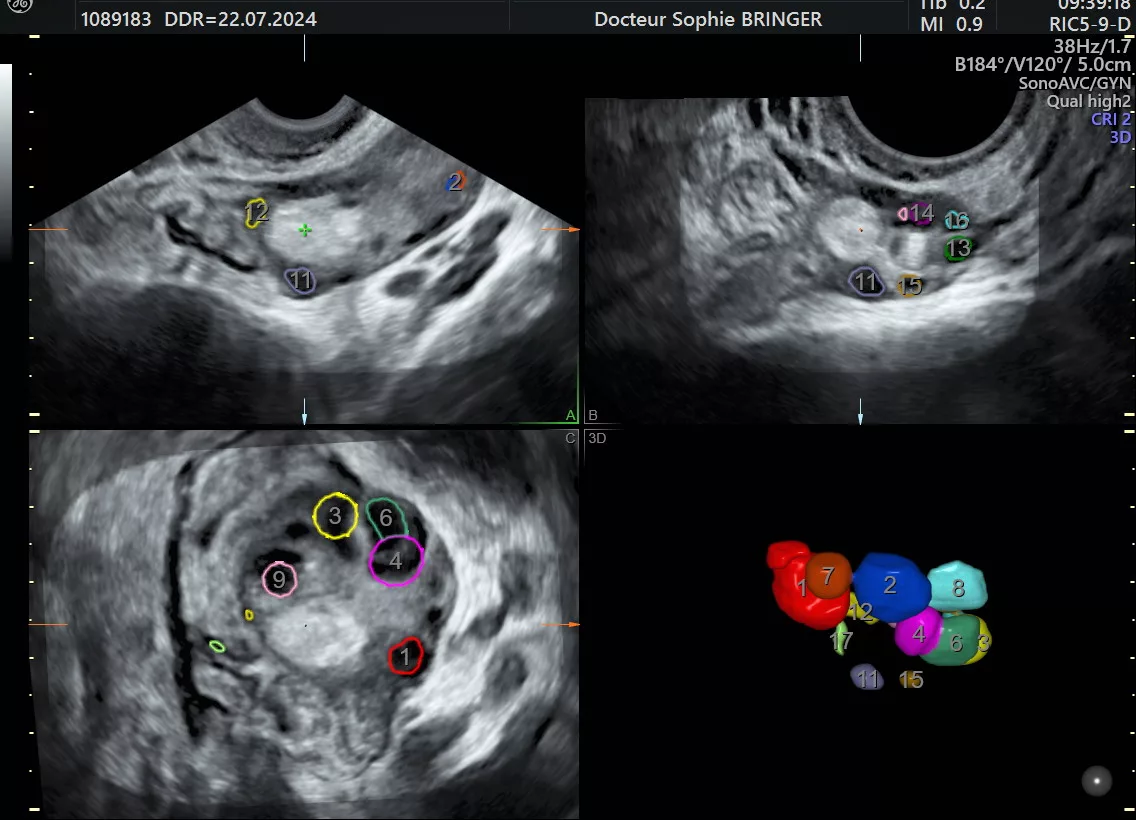Viewport: 1136px width, 820px height.
Task: Click the dark green follicle 13 in panel B
Action: click(958, 248)
